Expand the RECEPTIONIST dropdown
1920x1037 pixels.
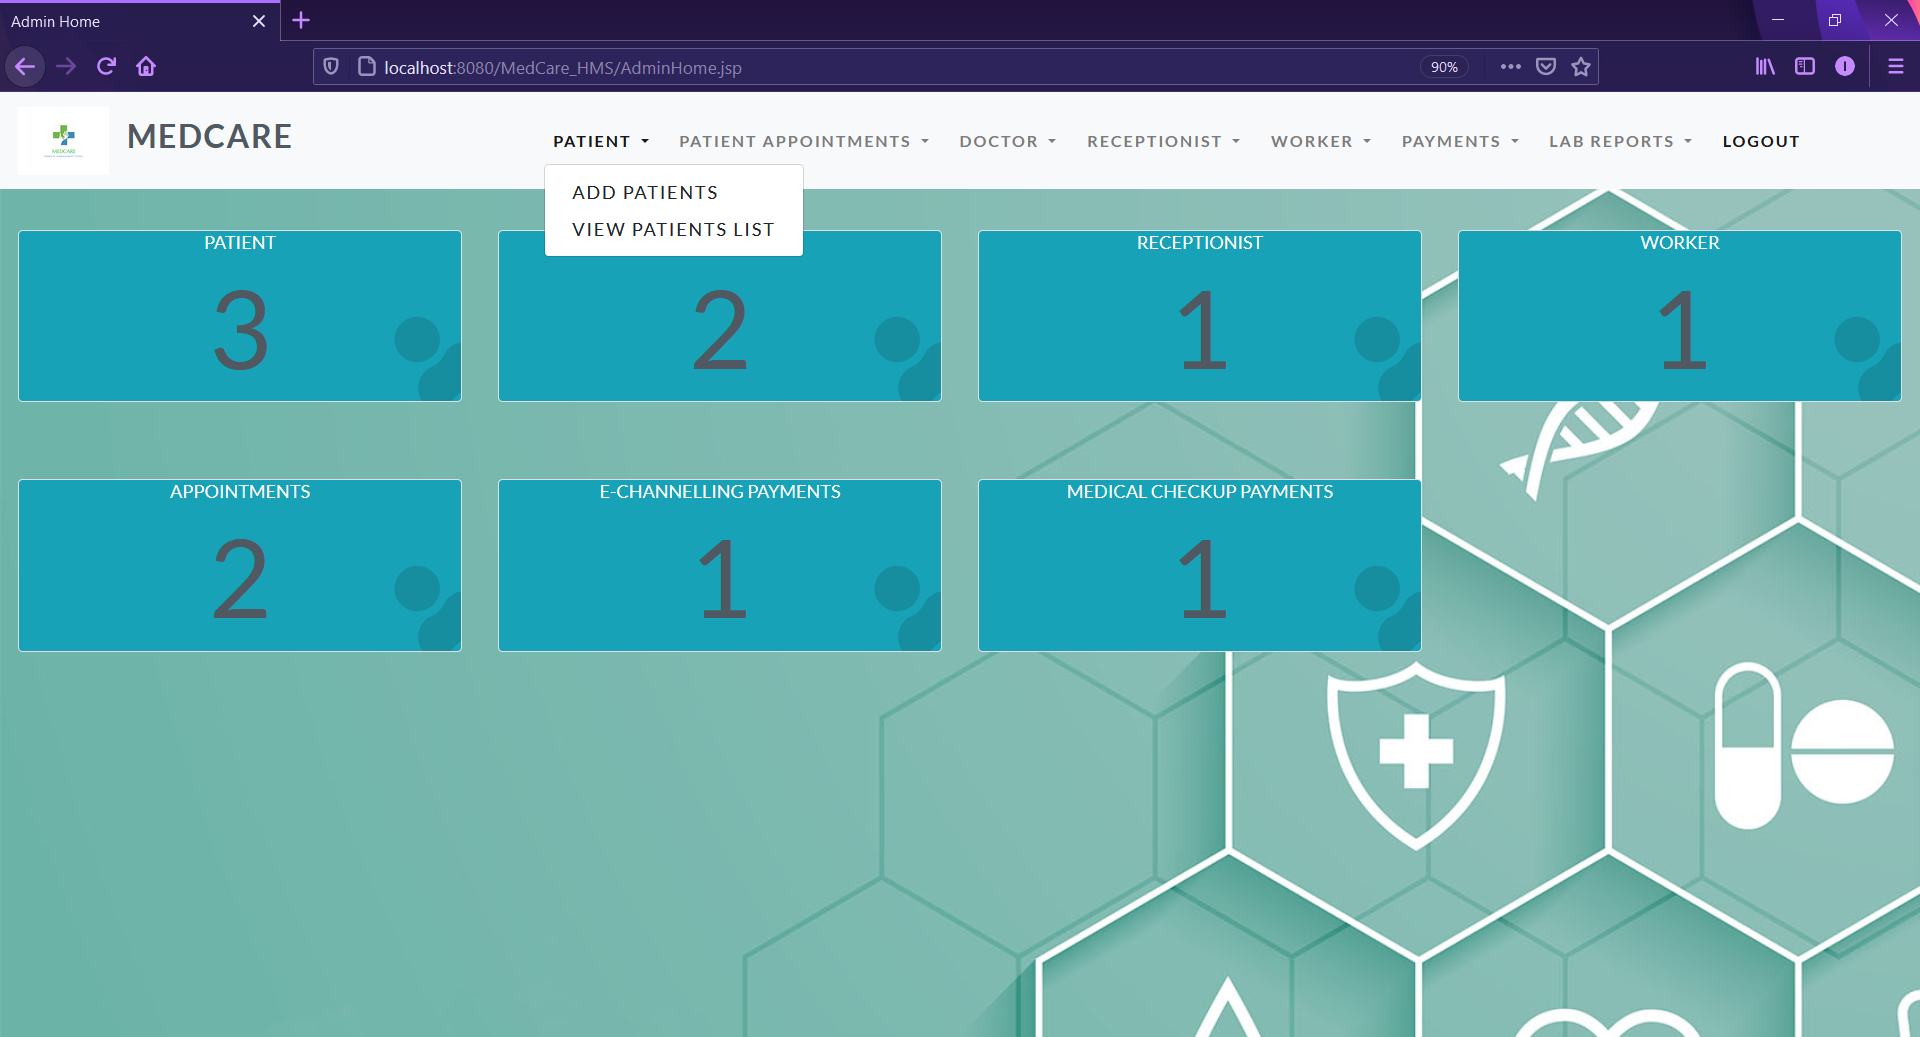pyautogui.click(x=1163, y=141)
